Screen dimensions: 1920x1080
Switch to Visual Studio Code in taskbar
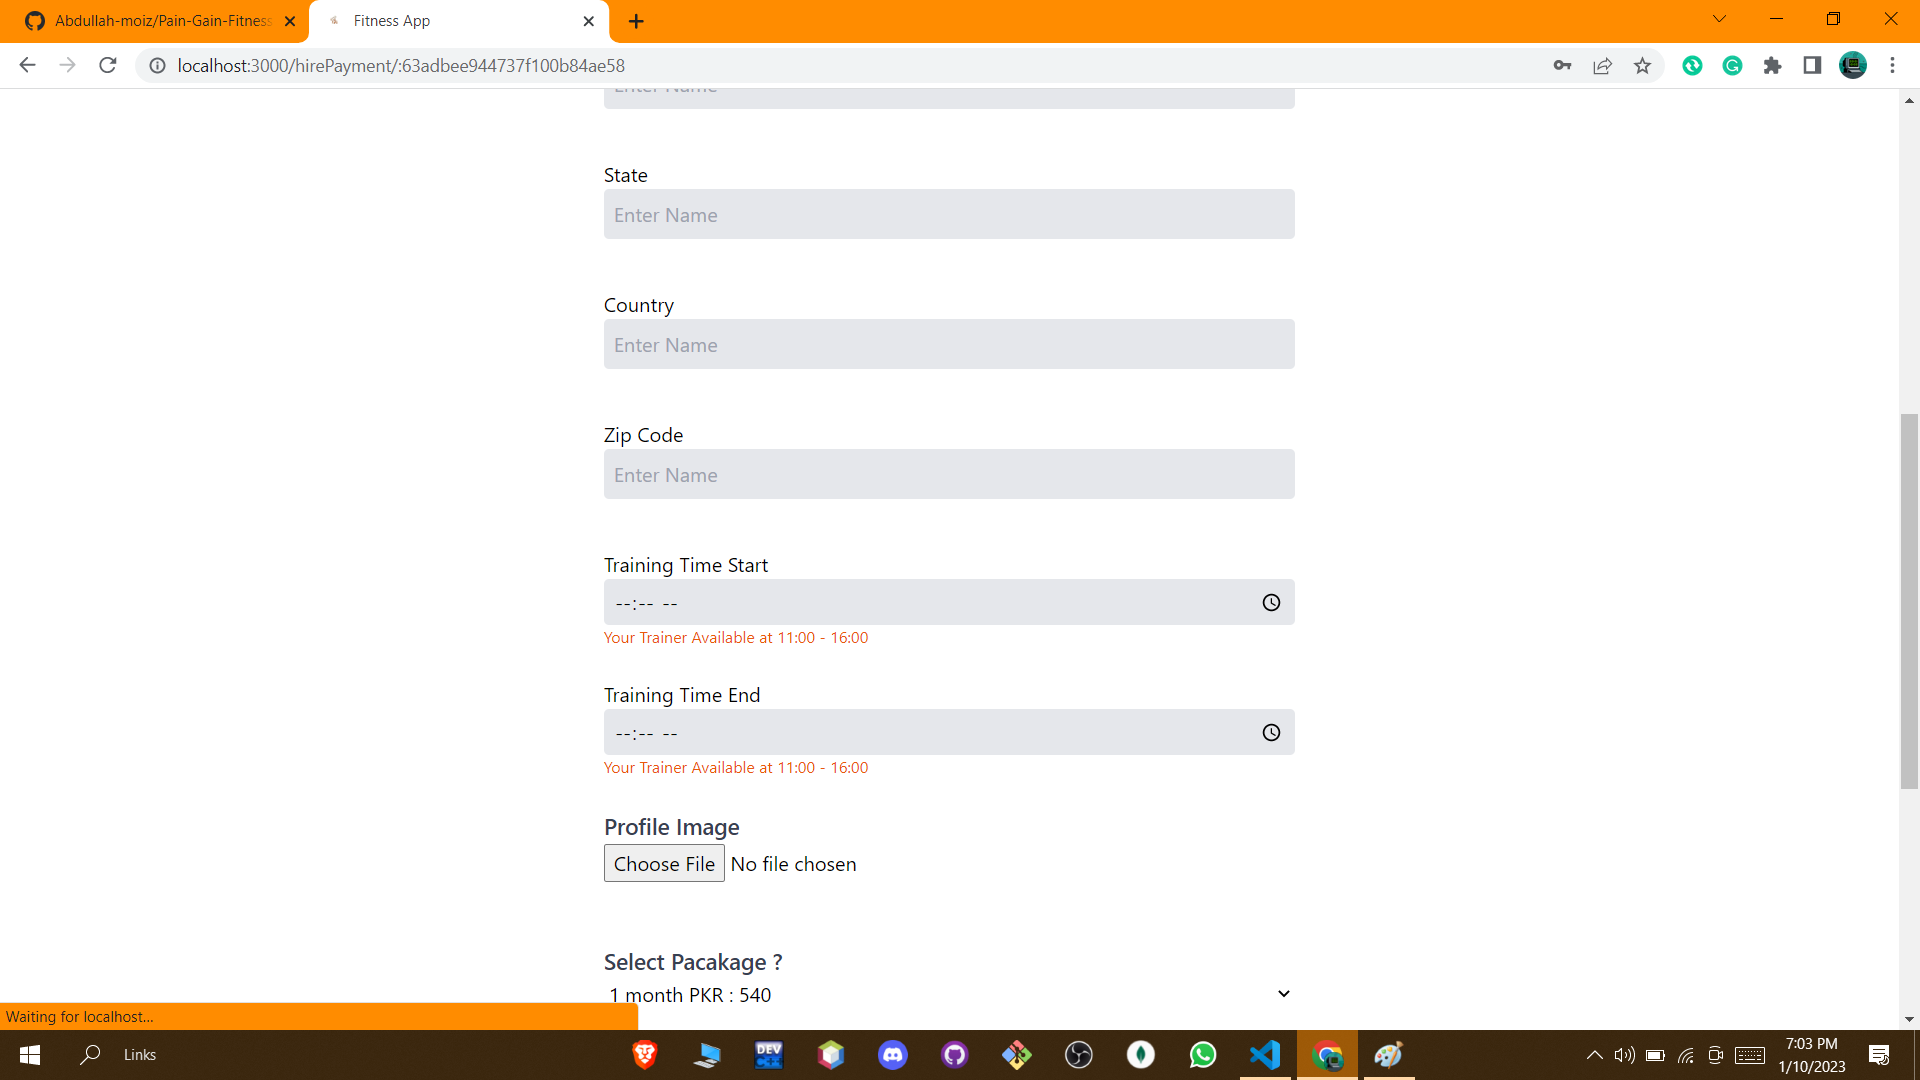click(1265, 1055)
